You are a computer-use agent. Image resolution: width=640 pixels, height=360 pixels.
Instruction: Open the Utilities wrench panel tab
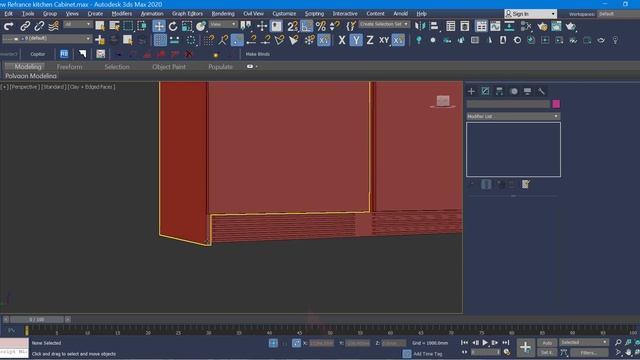click(x=541, y=91)
